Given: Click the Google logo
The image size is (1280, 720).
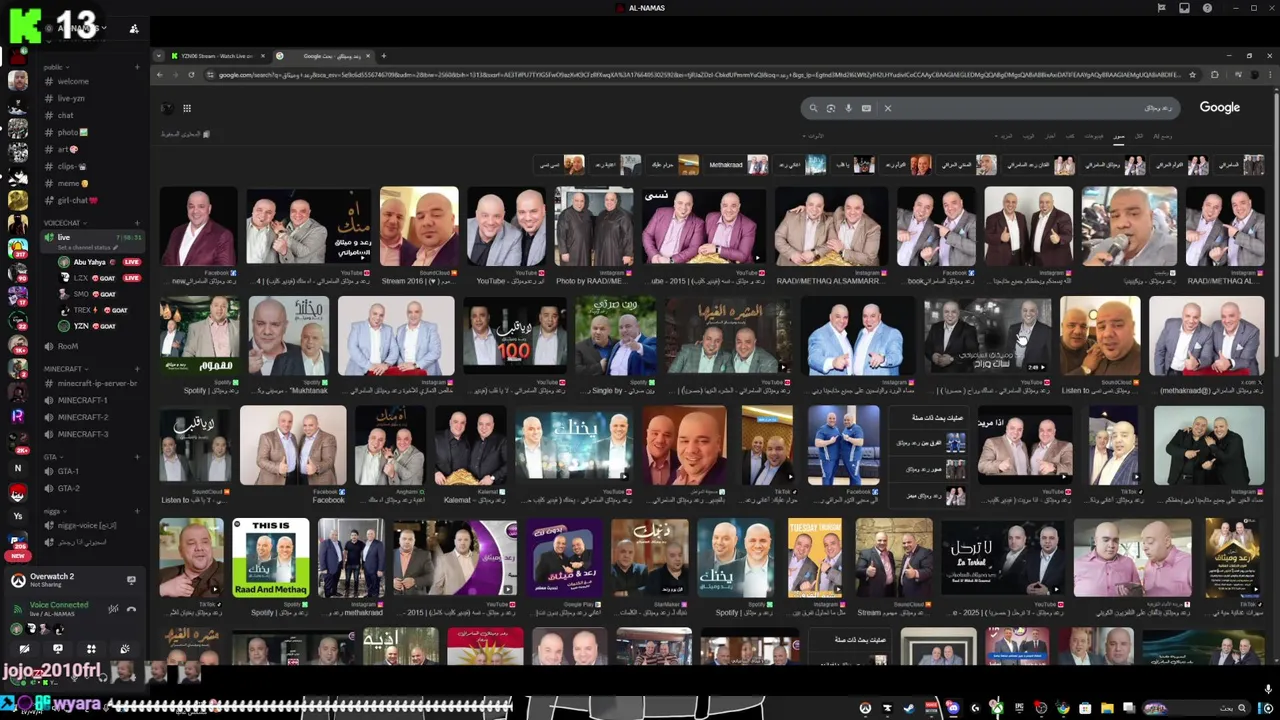Looking at the screenshot, I should pos(1219,107).
